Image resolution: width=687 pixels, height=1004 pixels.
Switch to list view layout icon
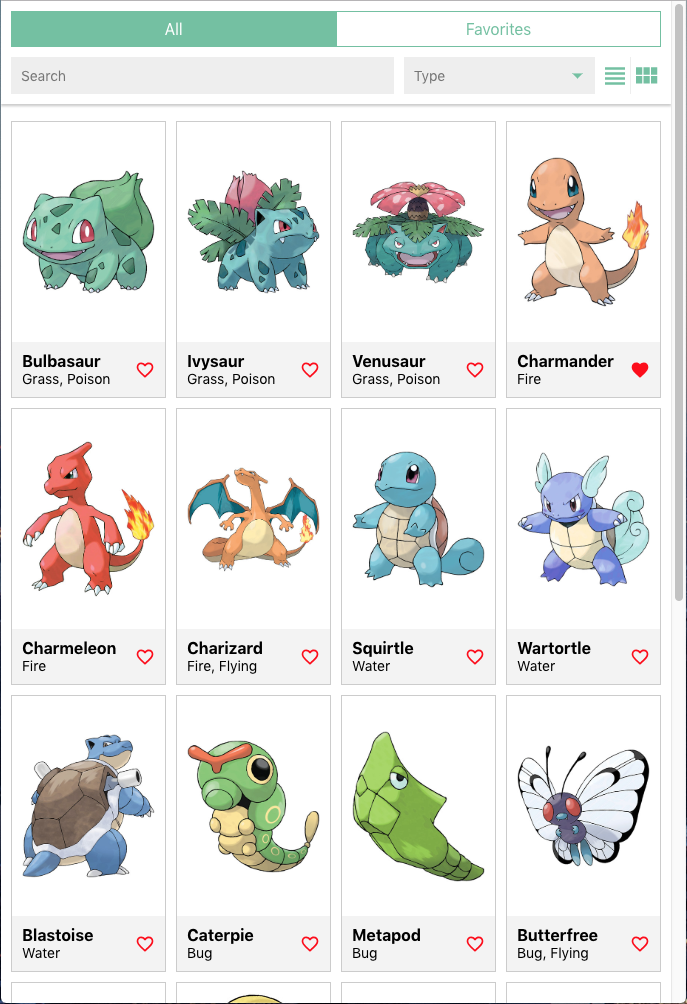615,76
